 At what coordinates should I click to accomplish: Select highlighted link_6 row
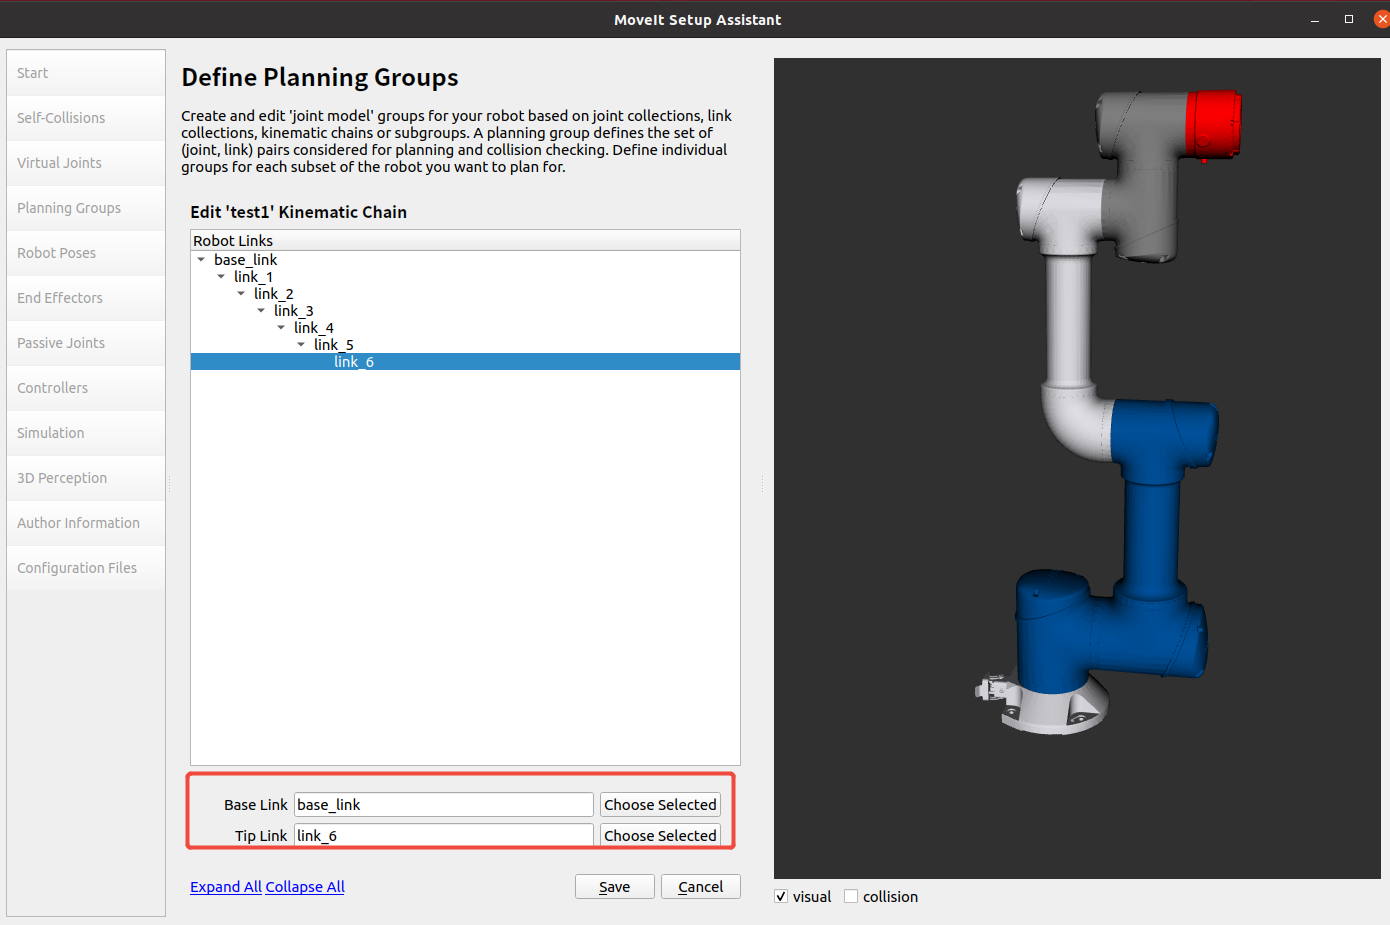465,362
